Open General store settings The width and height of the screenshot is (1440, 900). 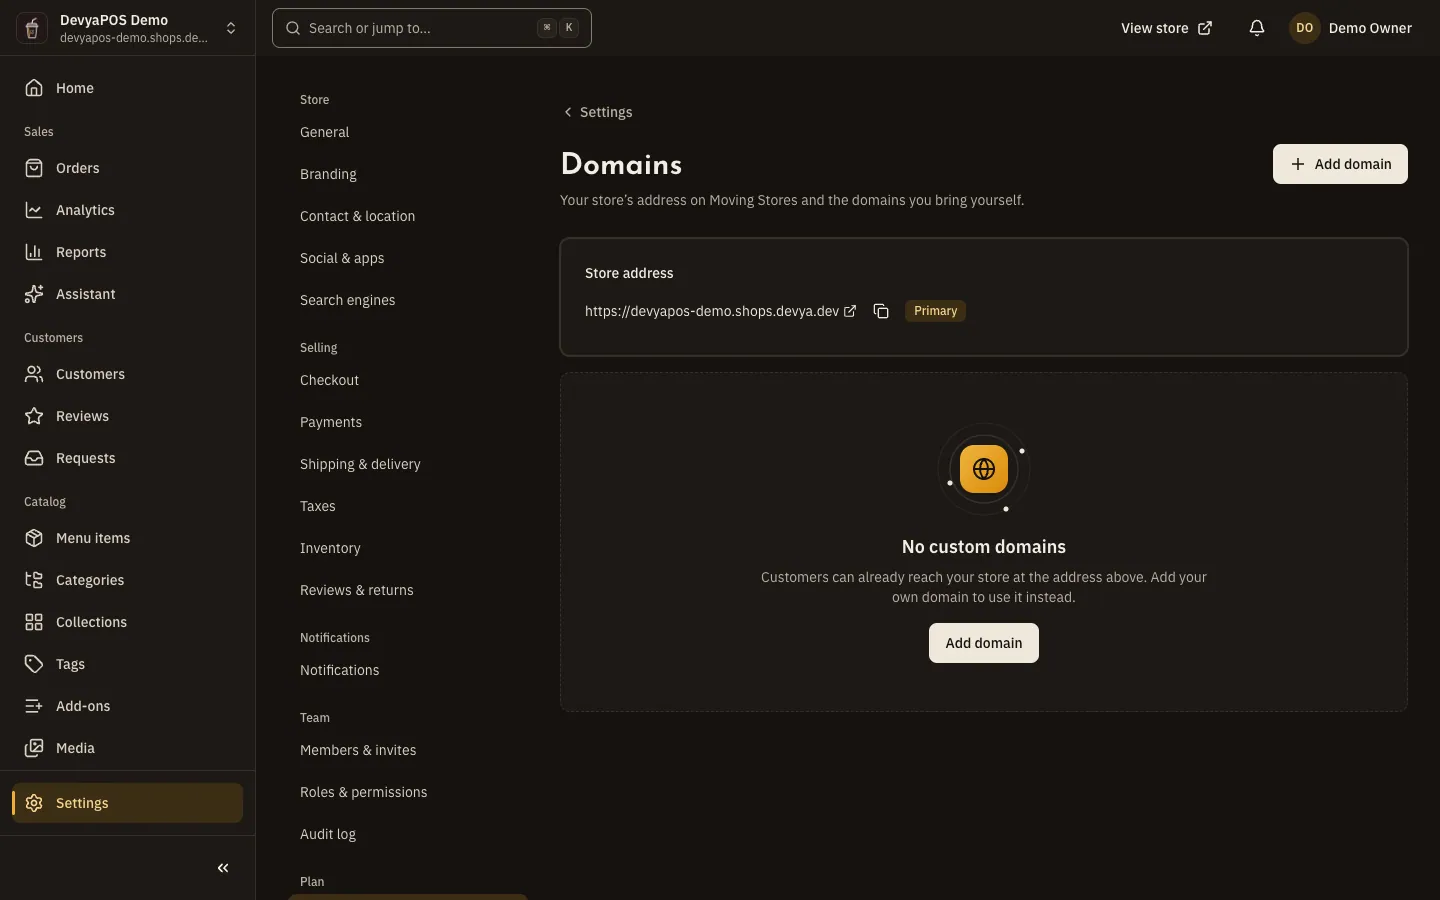tap(324, 132)
